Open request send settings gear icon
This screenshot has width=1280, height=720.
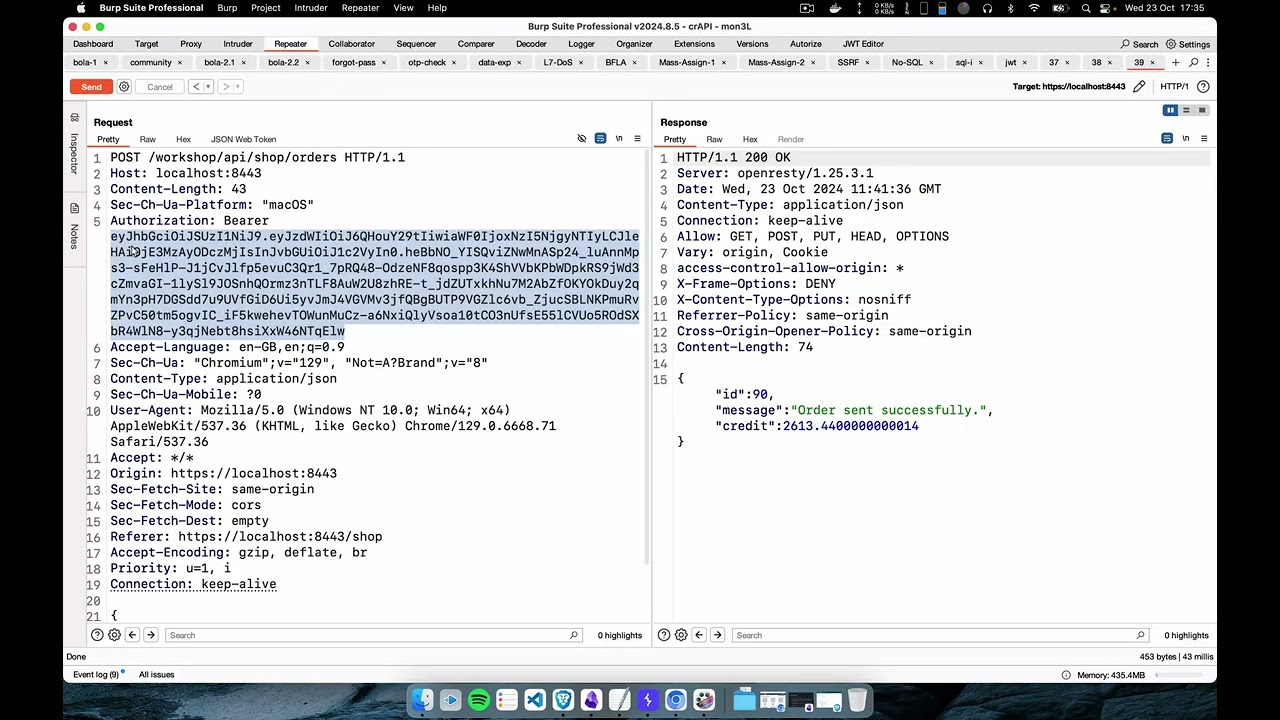[x=124, y=87]
